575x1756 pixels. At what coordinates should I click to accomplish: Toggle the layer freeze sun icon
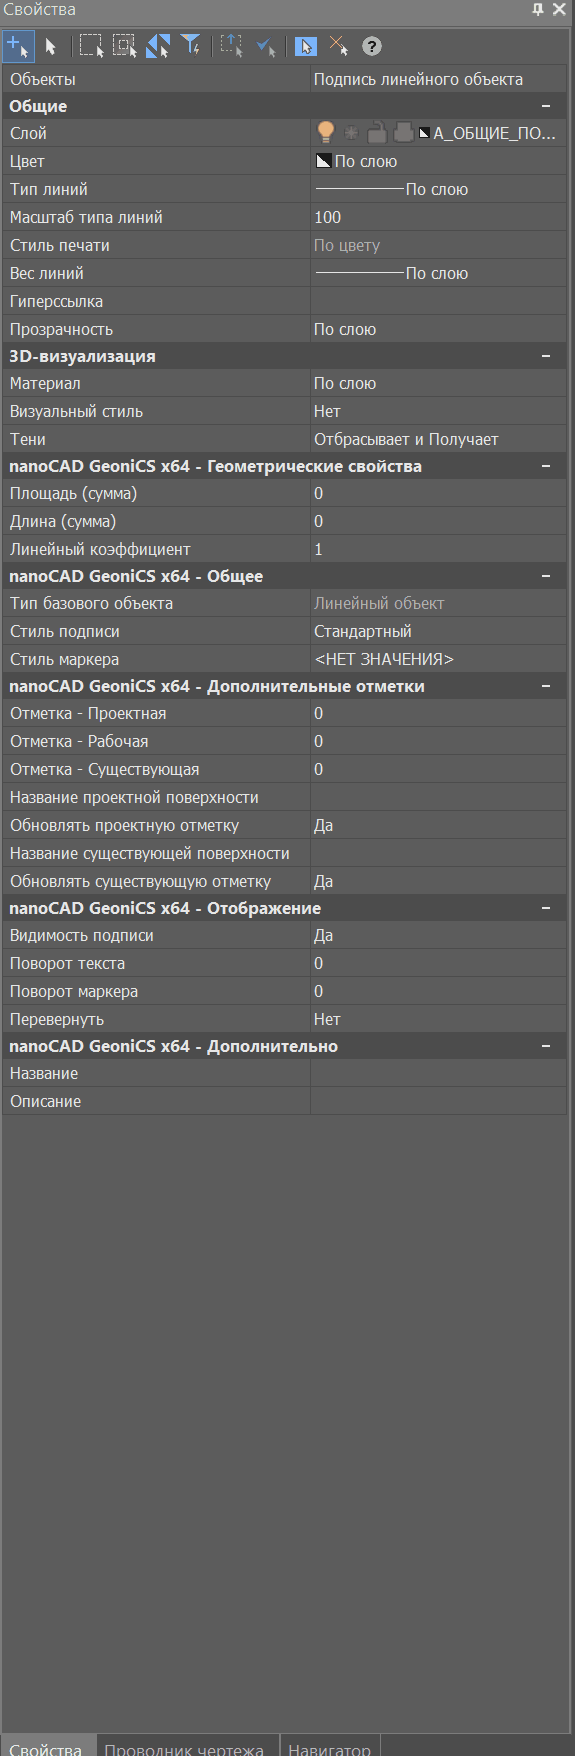[x=351, y=133]
